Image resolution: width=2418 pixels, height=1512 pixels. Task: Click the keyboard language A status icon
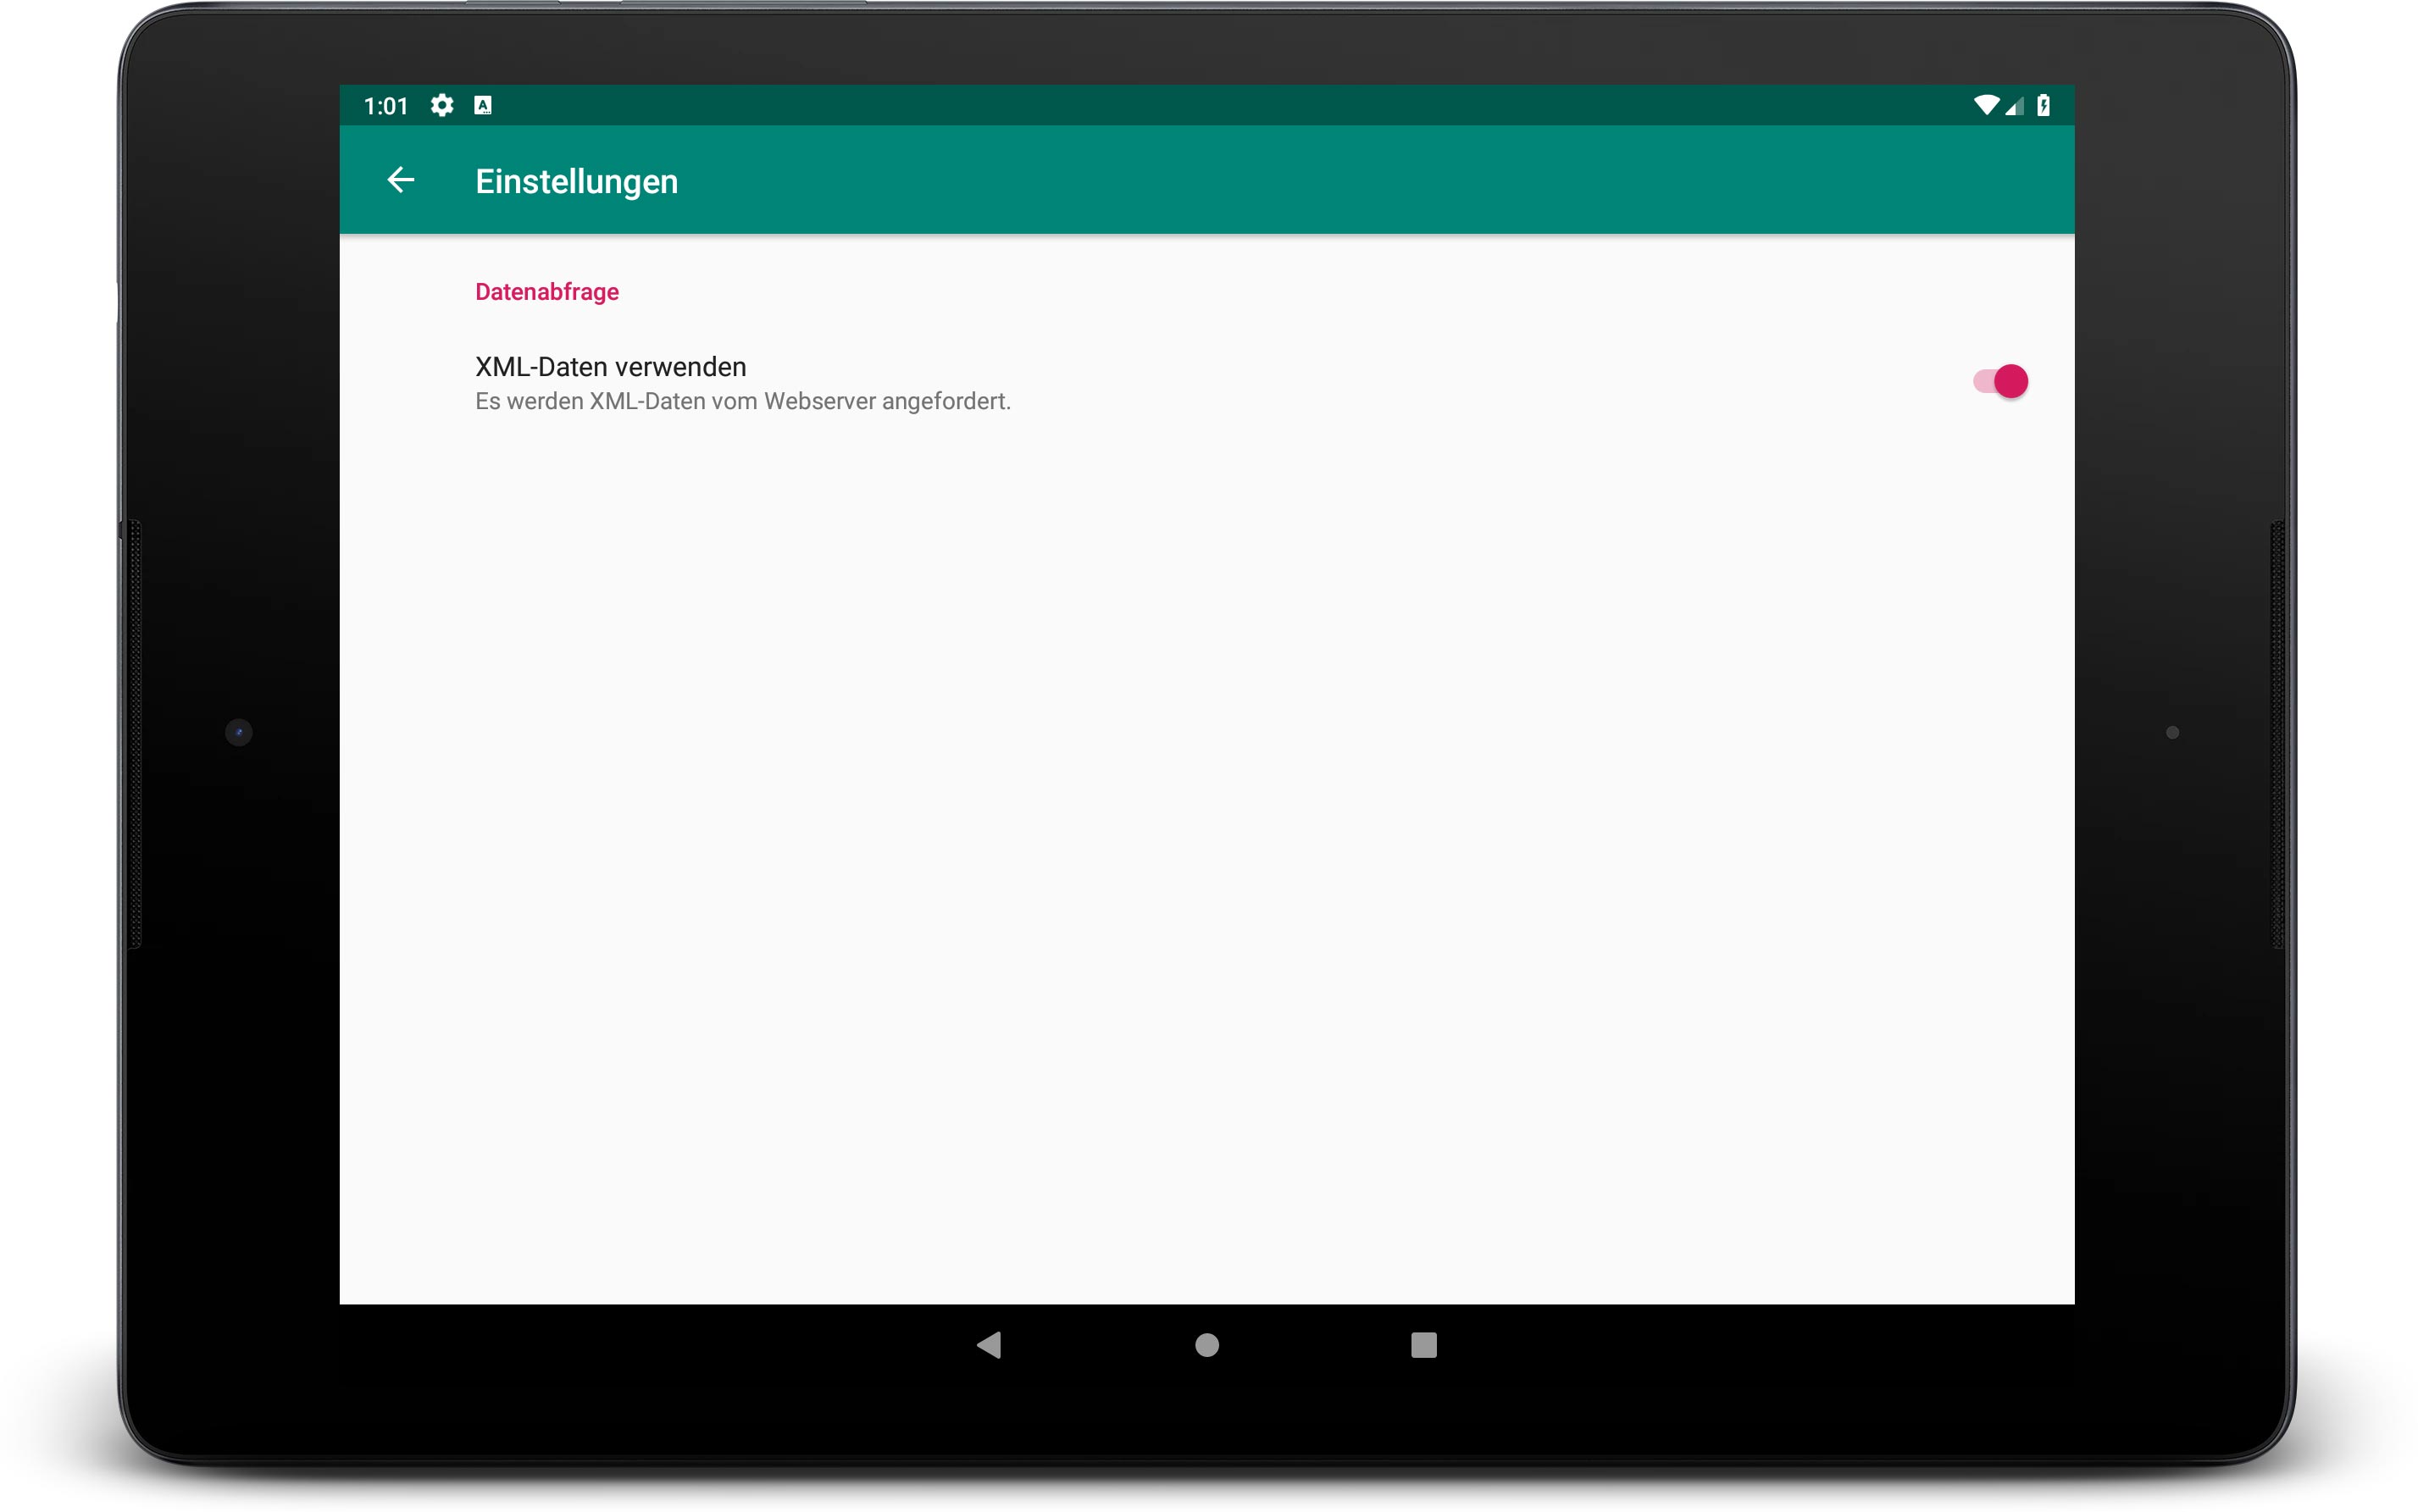(x=483, y=105)
